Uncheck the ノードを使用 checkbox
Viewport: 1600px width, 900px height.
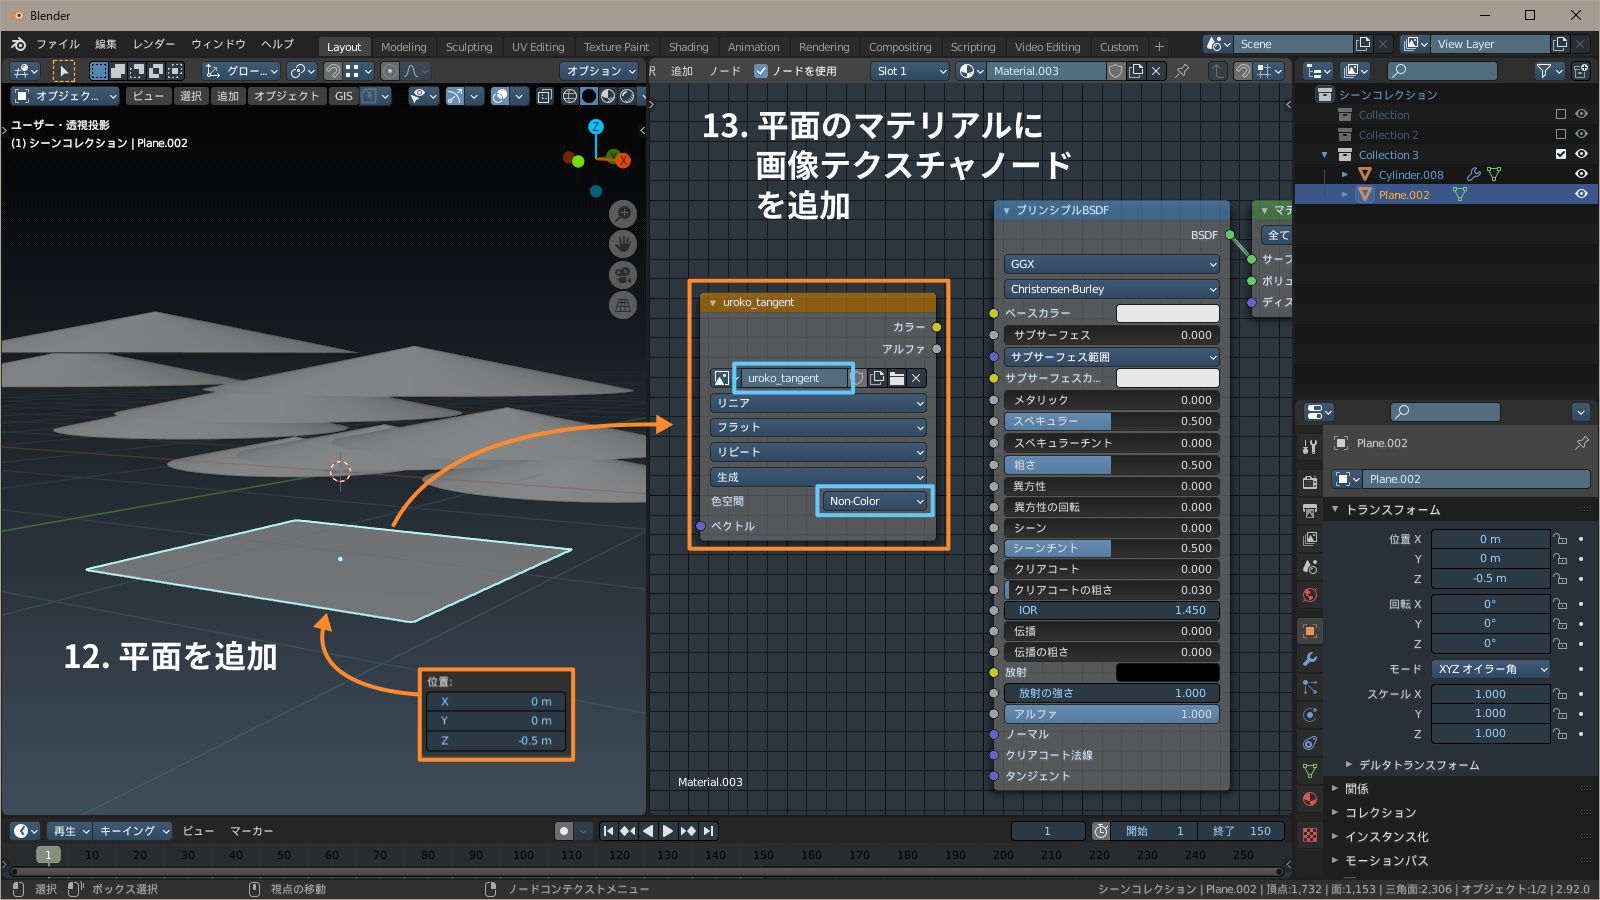click(x=761, y=71)
